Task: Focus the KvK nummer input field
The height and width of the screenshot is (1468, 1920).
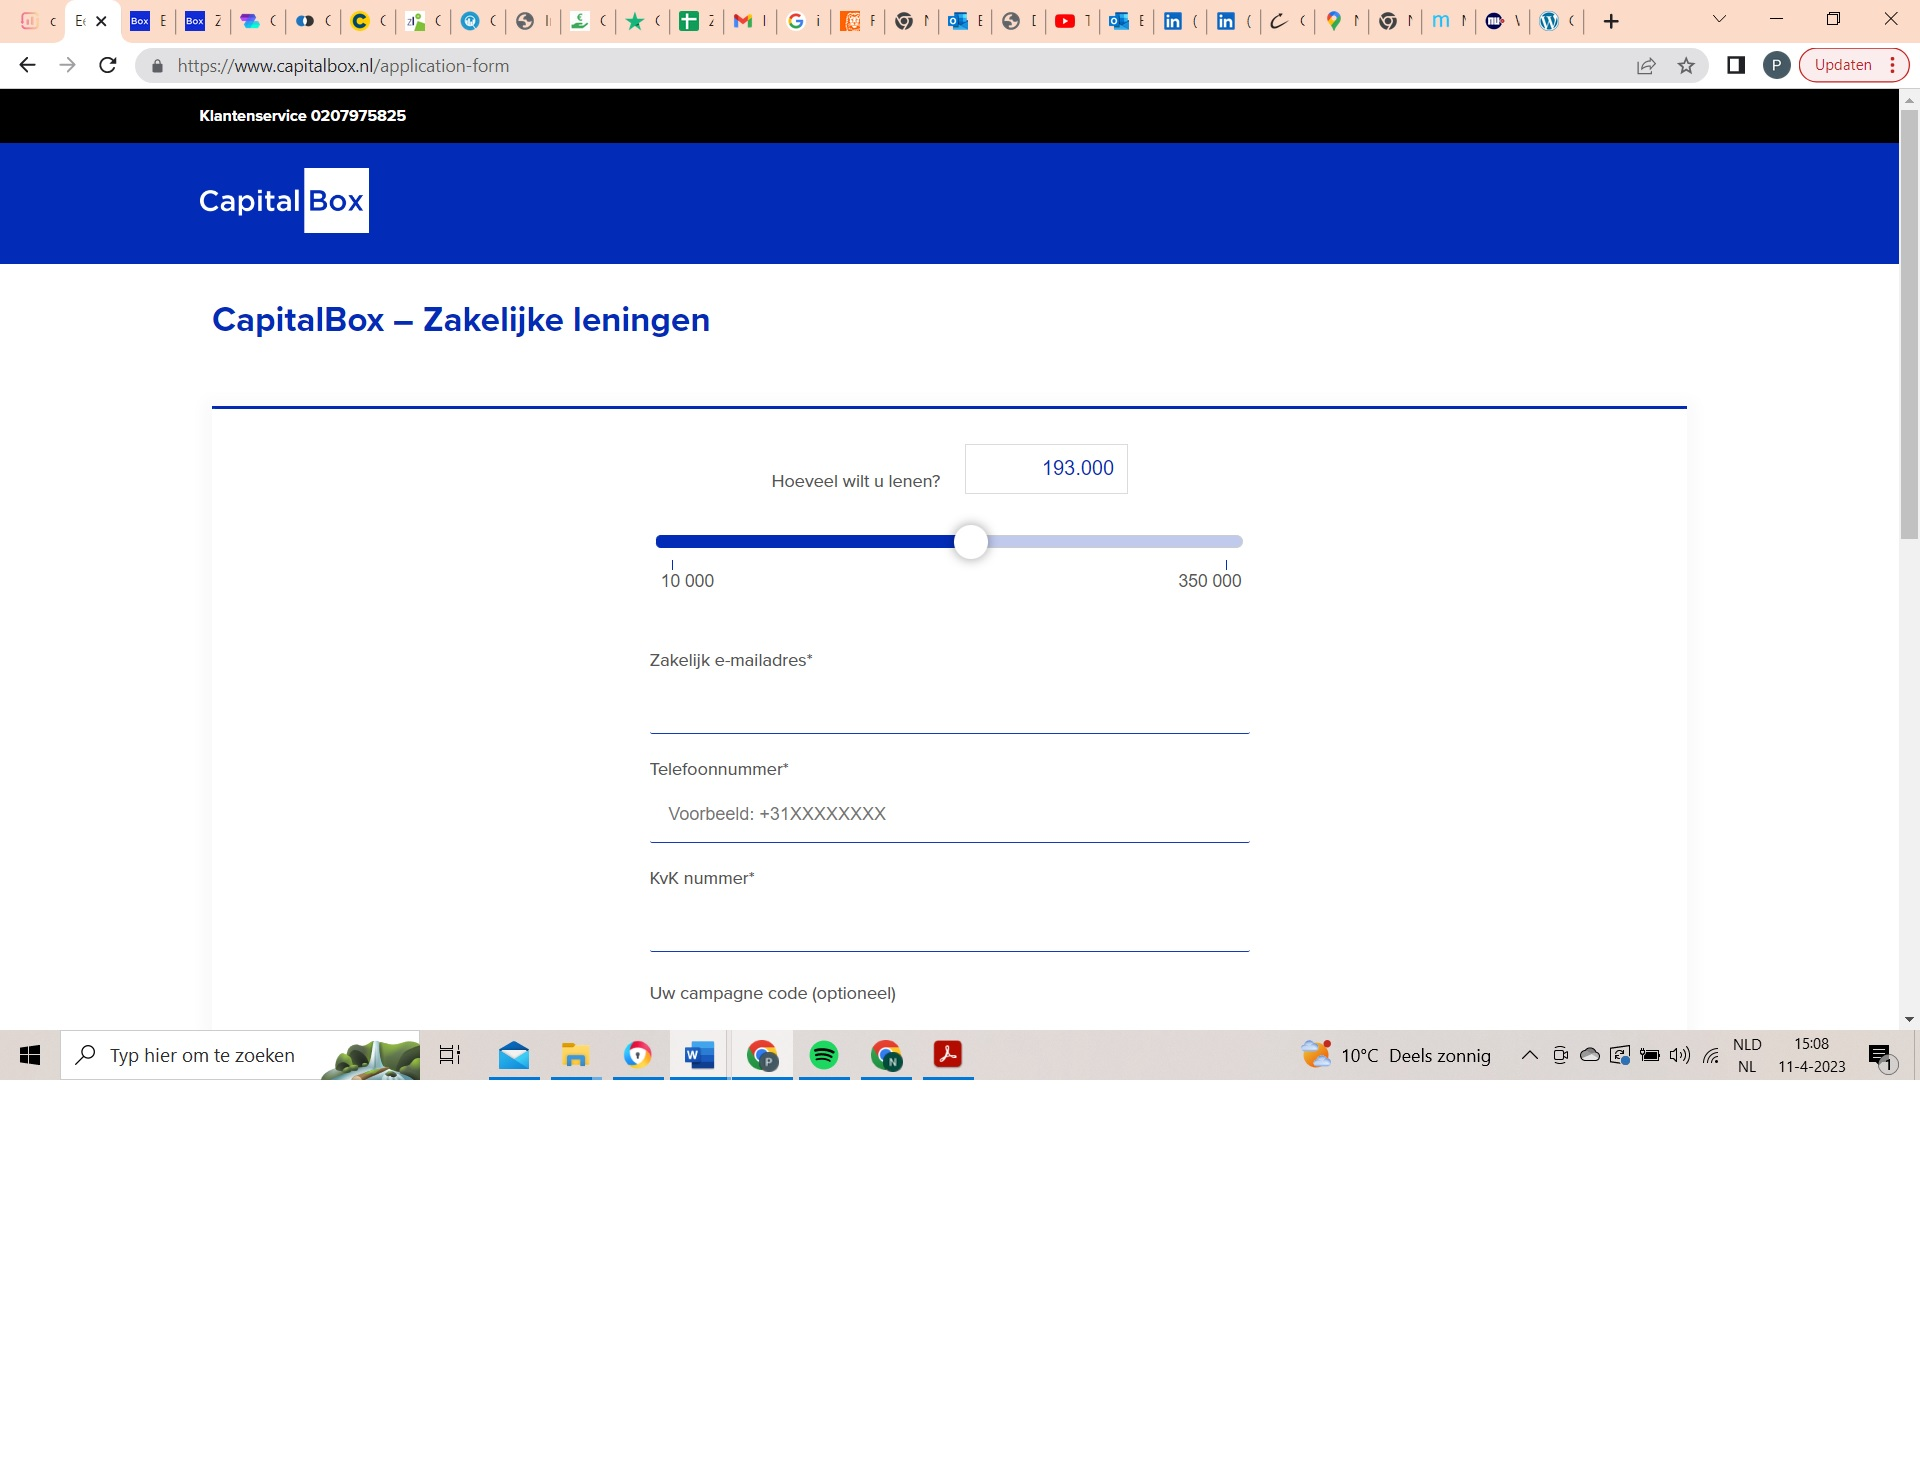Action: coord(949,923)
